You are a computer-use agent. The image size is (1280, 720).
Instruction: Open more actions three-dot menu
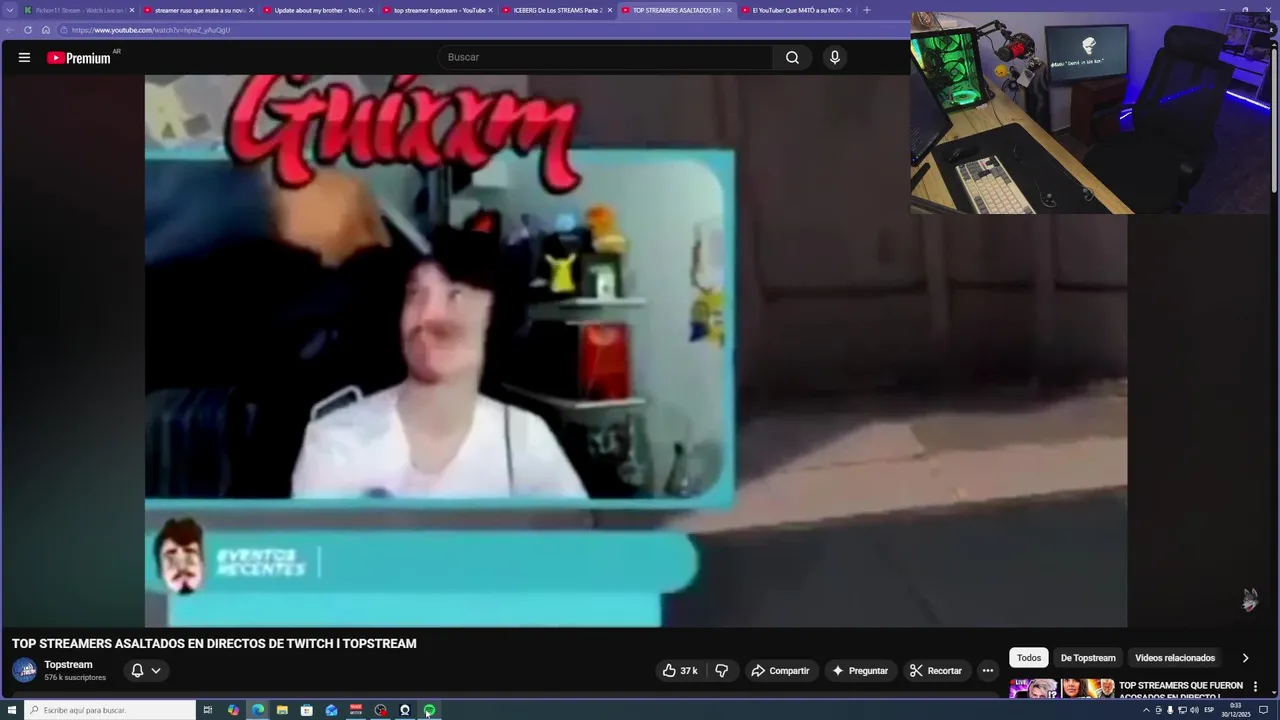(988, 671)
